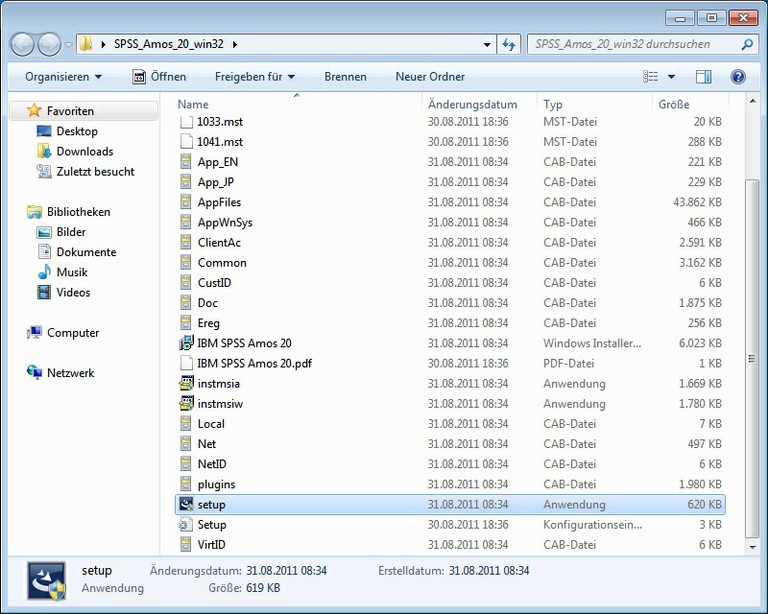Open the Organisieren menu
The image size is (768, 614).
point(64,77)
